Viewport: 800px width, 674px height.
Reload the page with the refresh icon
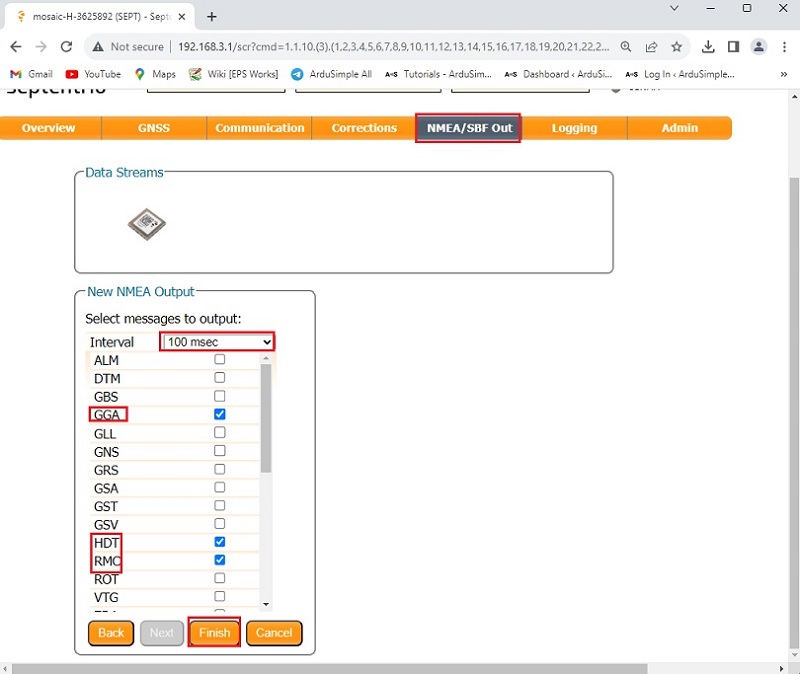click(x=67, y=47)
